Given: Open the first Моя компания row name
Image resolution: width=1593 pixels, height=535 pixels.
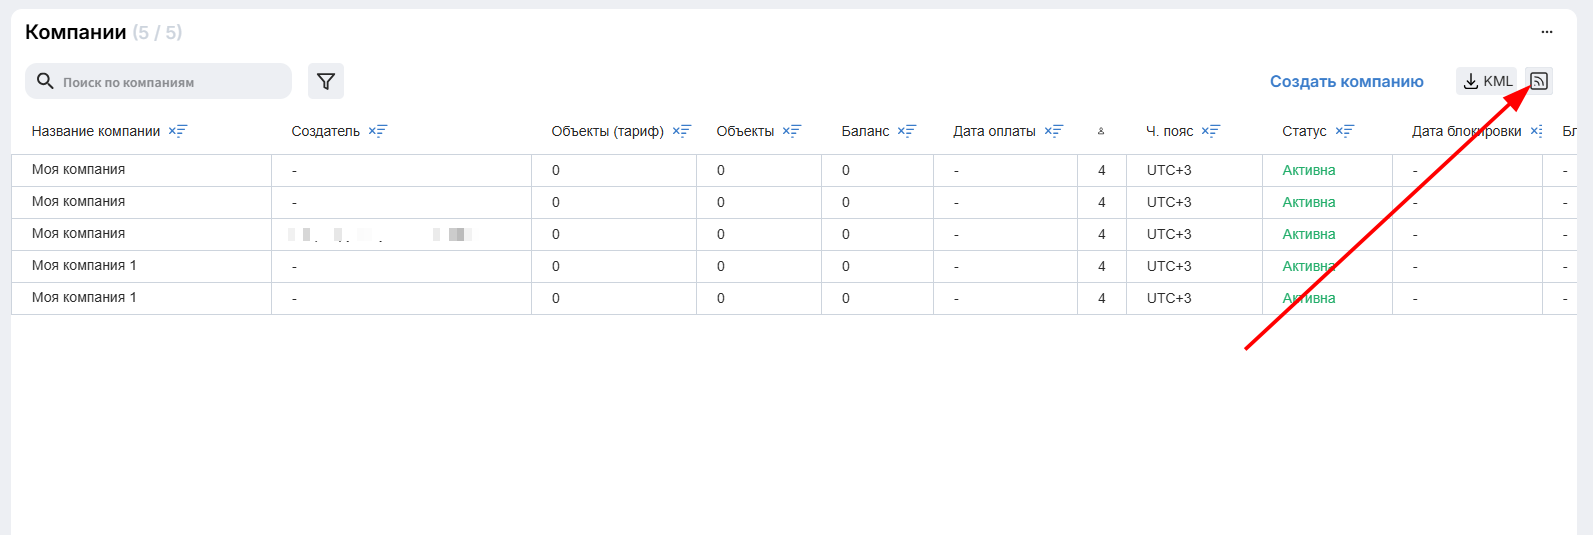Looking at the screenshot, I should (79, 170).
